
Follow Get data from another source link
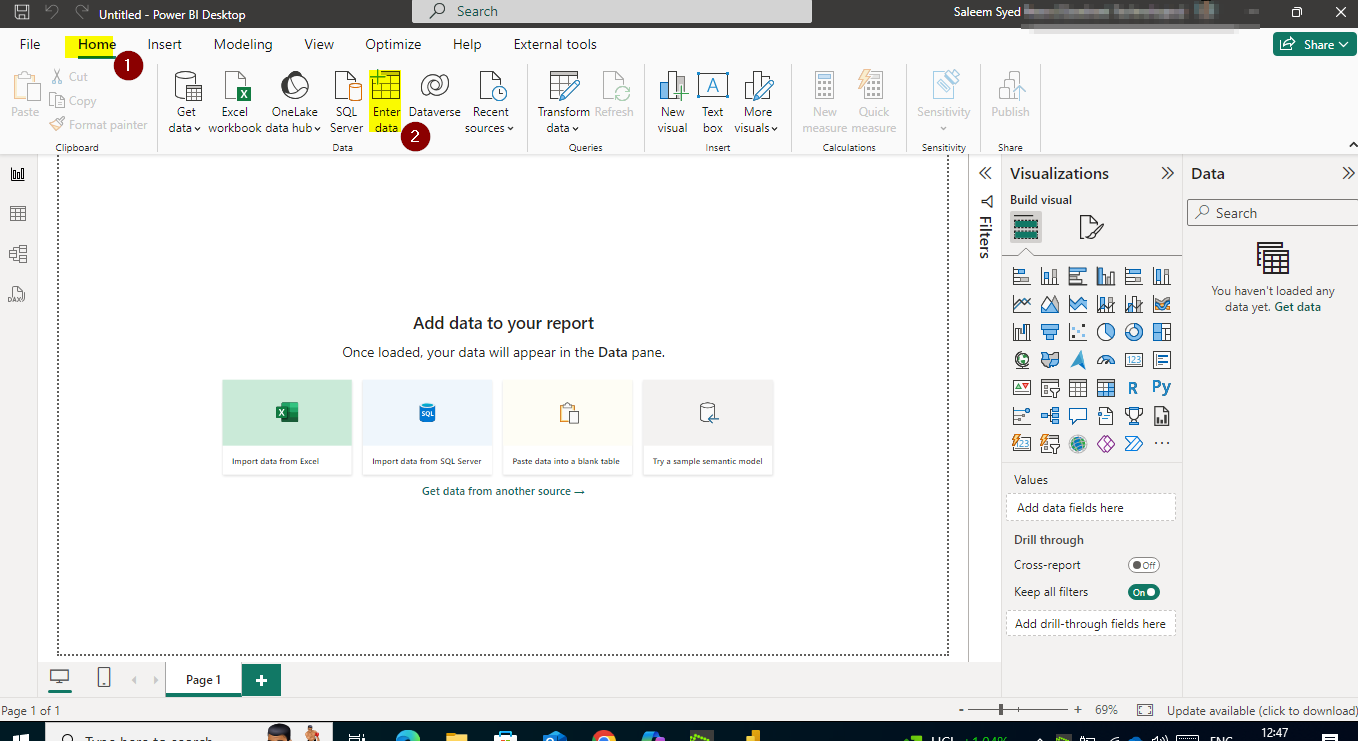503,491
